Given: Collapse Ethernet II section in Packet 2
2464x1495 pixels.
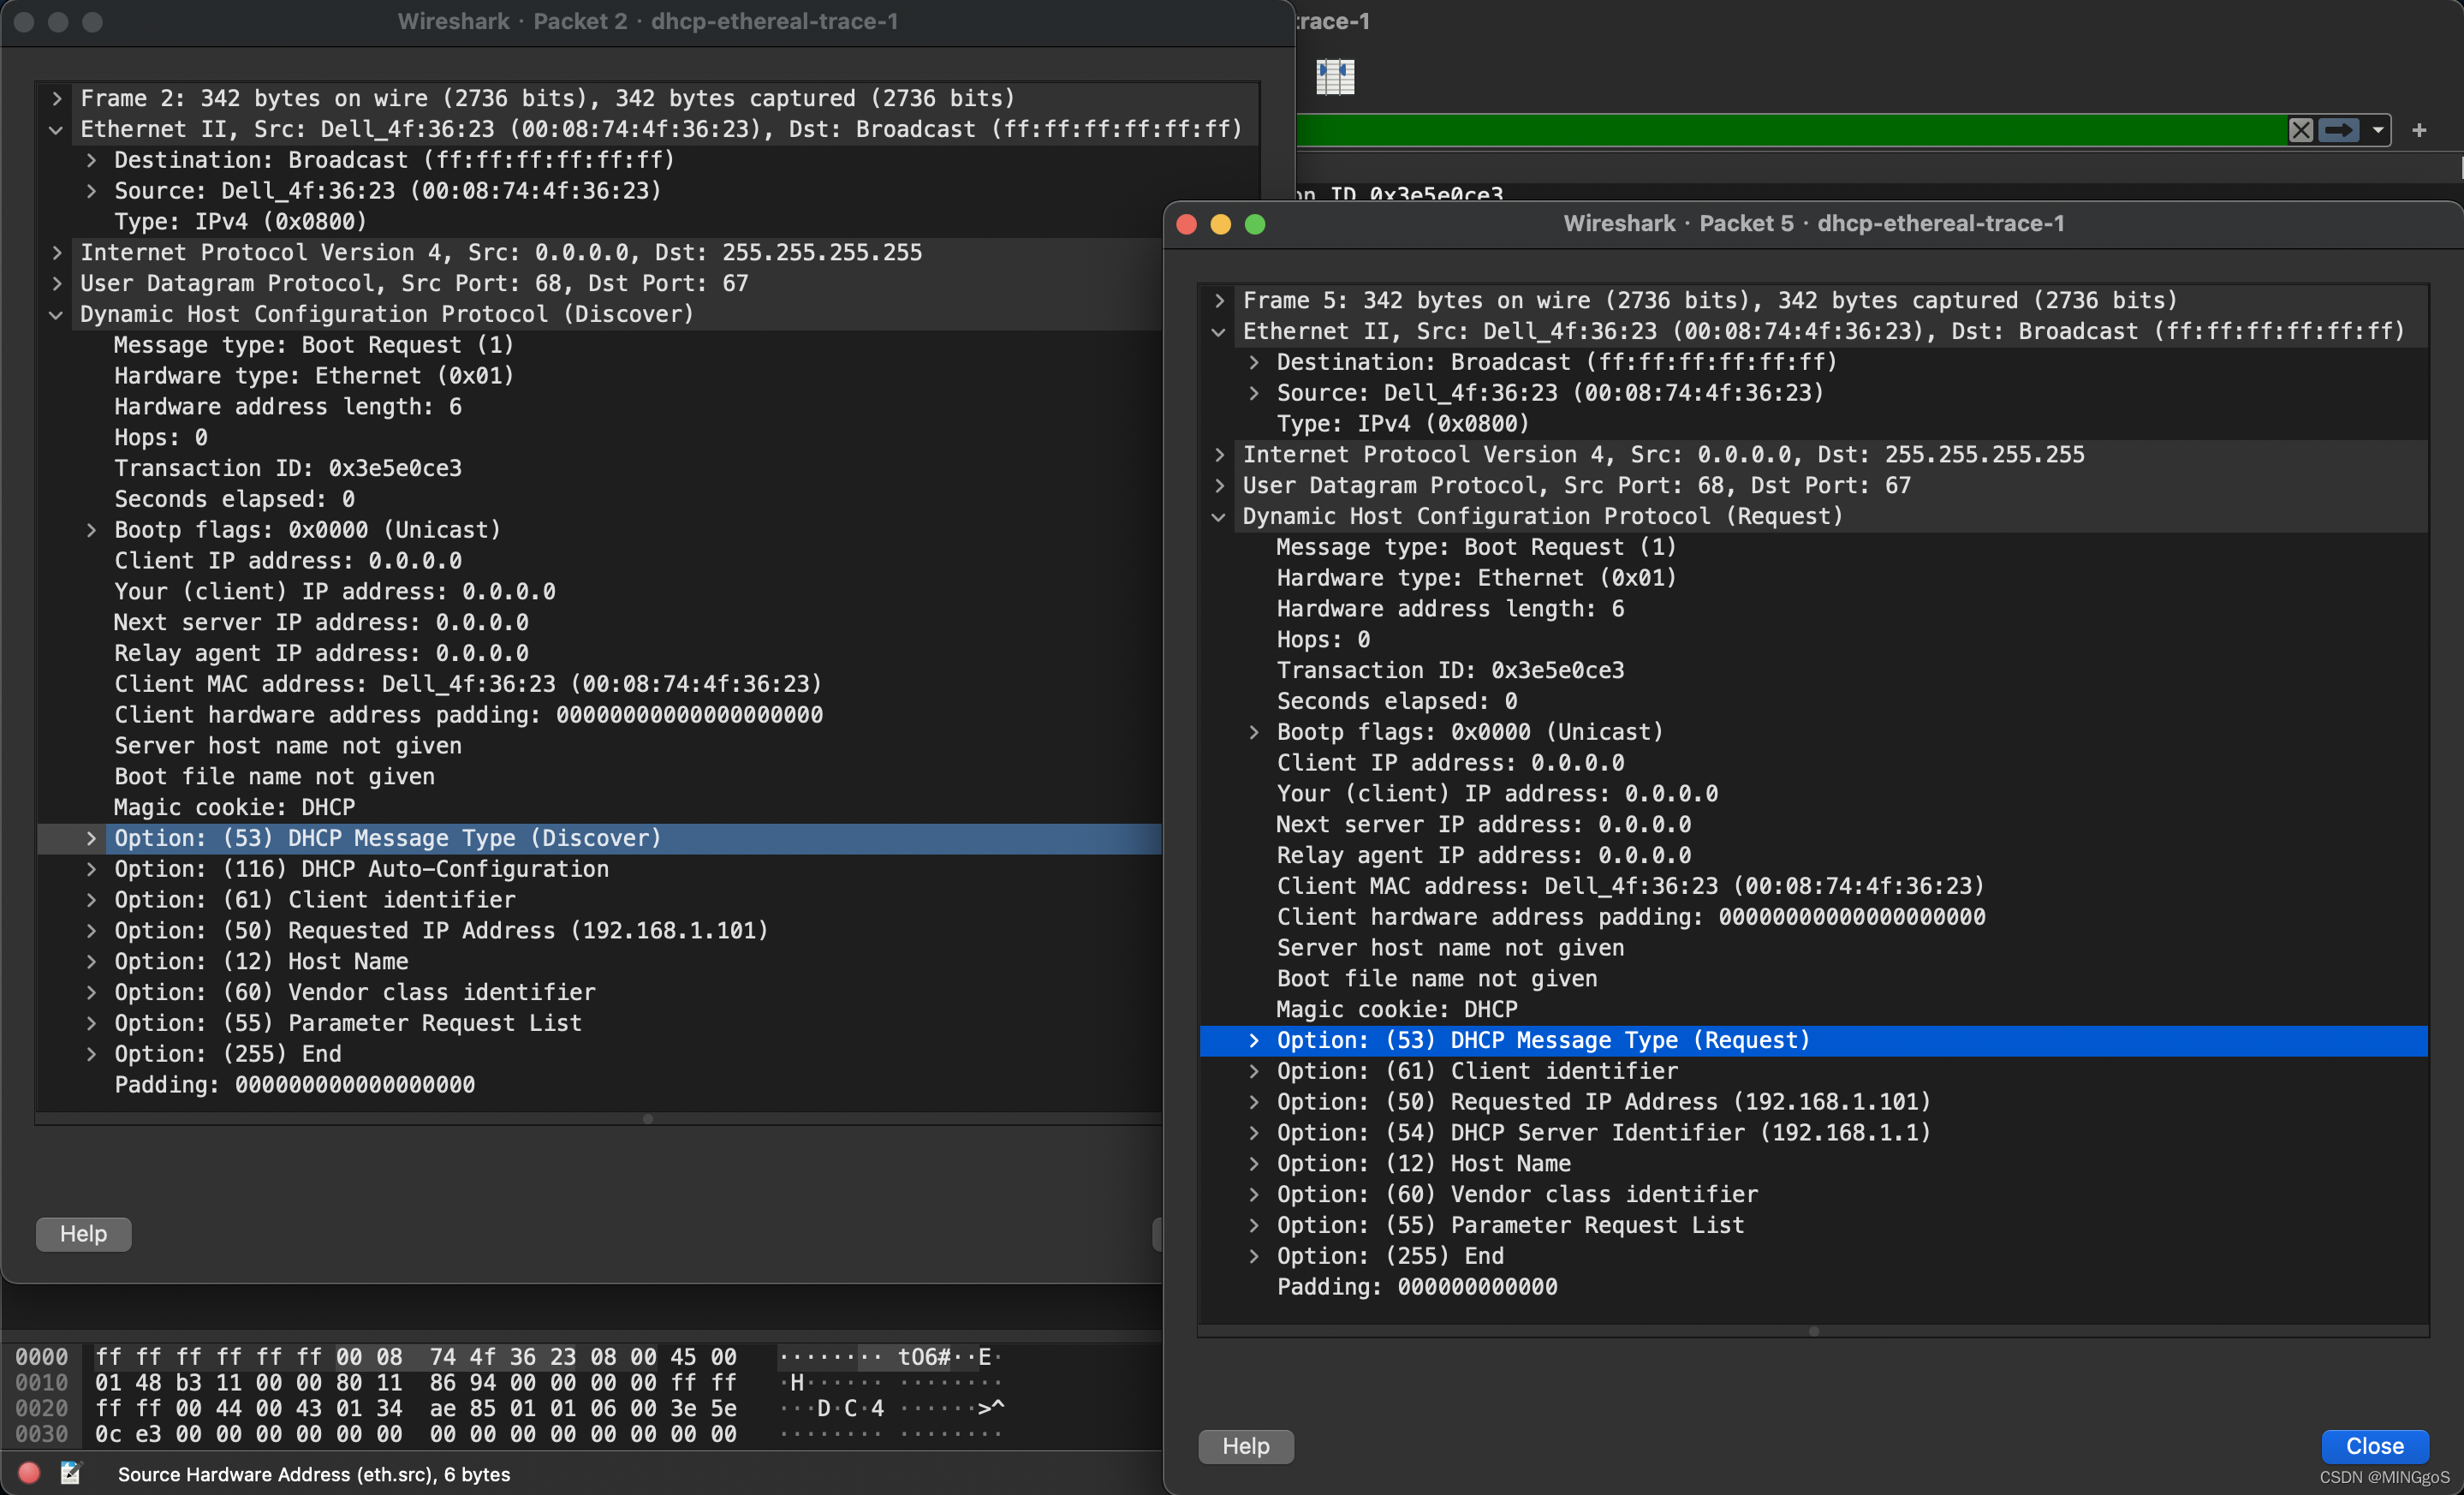Looking at the screenshot, I should pyautogui.click(x=57, y=129).
